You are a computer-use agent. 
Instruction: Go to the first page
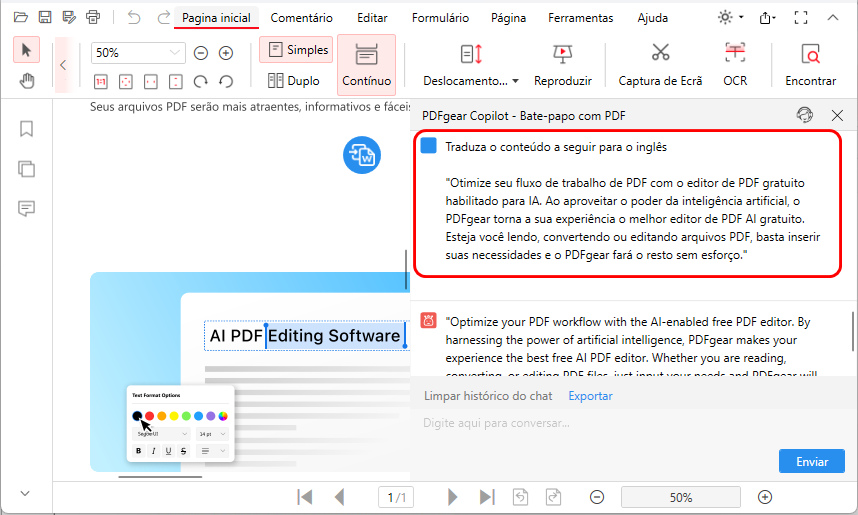click(x=305, y=497)
